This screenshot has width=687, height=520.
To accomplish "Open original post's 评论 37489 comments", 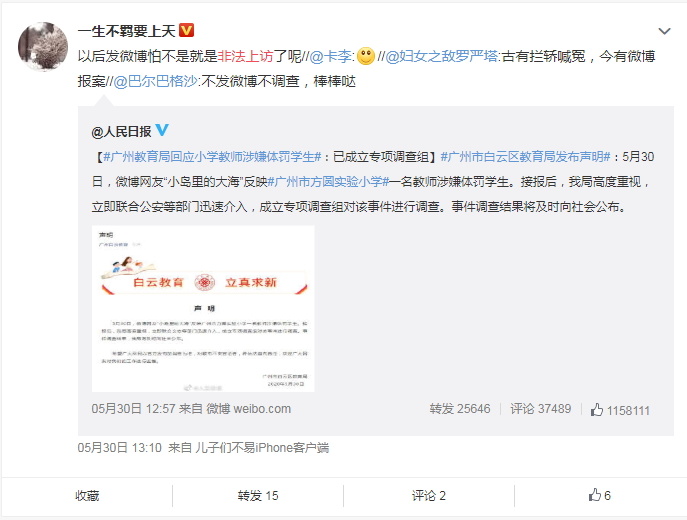I will 541,409.
